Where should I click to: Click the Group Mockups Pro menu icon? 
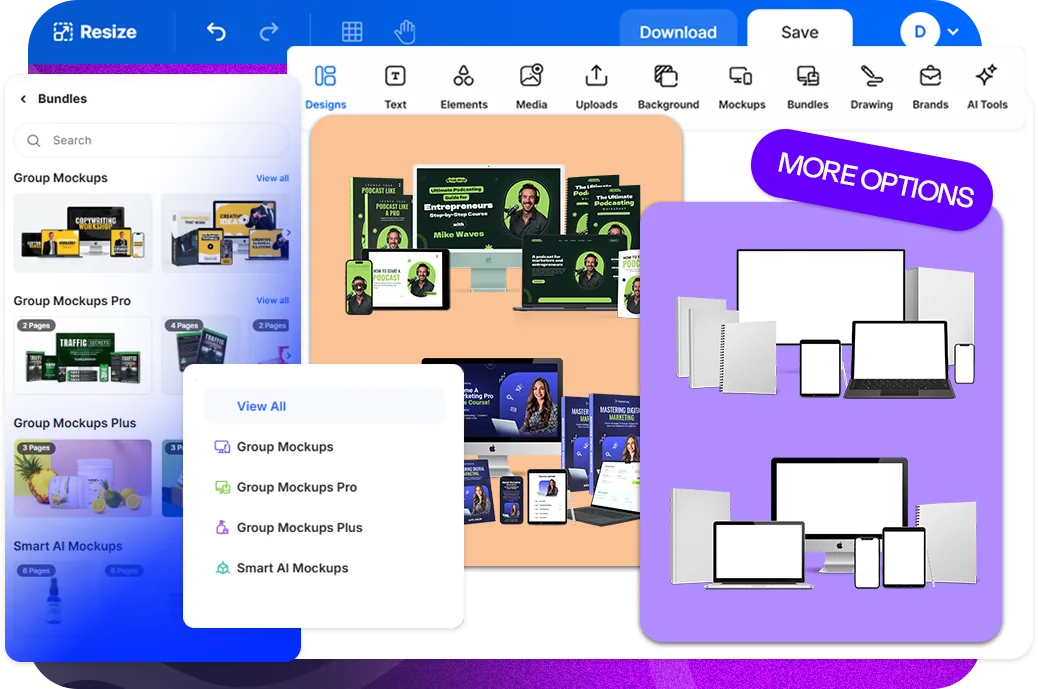[x=222, y=487]
